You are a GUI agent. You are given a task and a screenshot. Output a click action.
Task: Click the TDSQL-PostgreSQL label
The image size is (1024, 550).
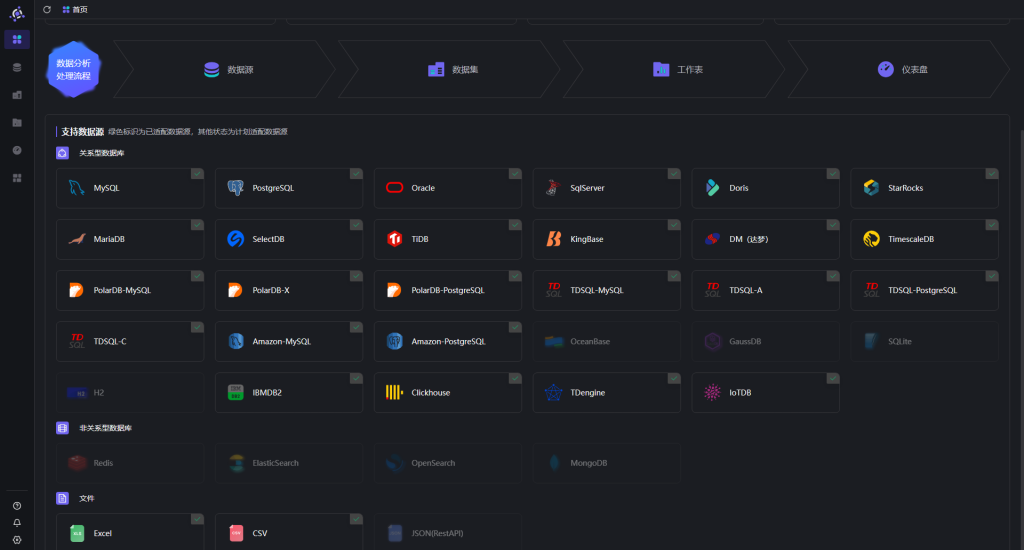click(923, 291)
